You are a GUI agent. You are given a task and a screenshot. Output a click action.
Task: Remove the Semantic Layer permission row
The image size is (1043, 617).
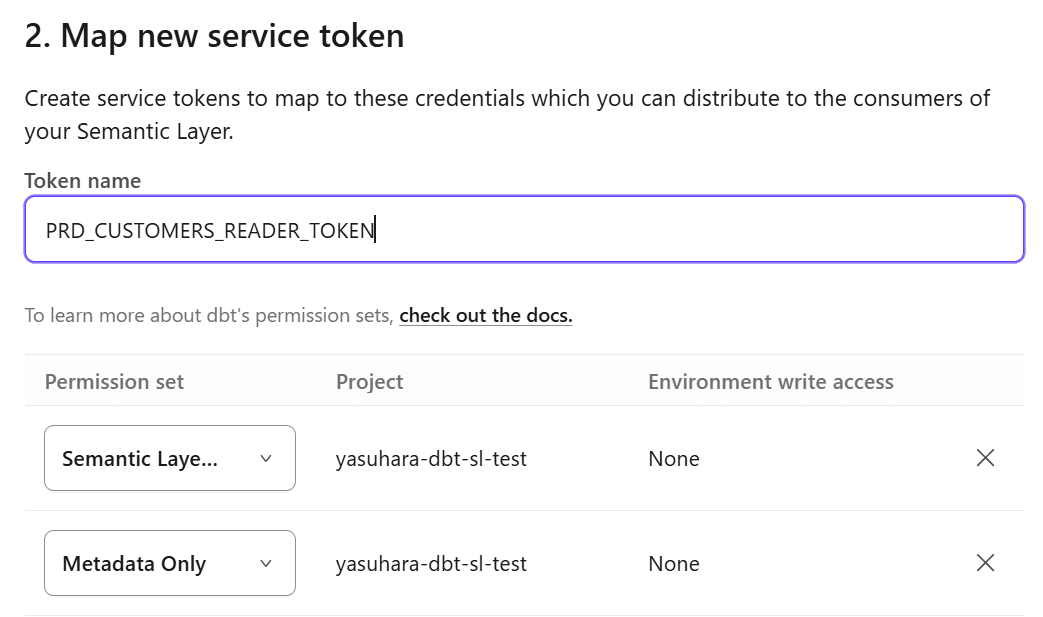(x=985, y=458)
